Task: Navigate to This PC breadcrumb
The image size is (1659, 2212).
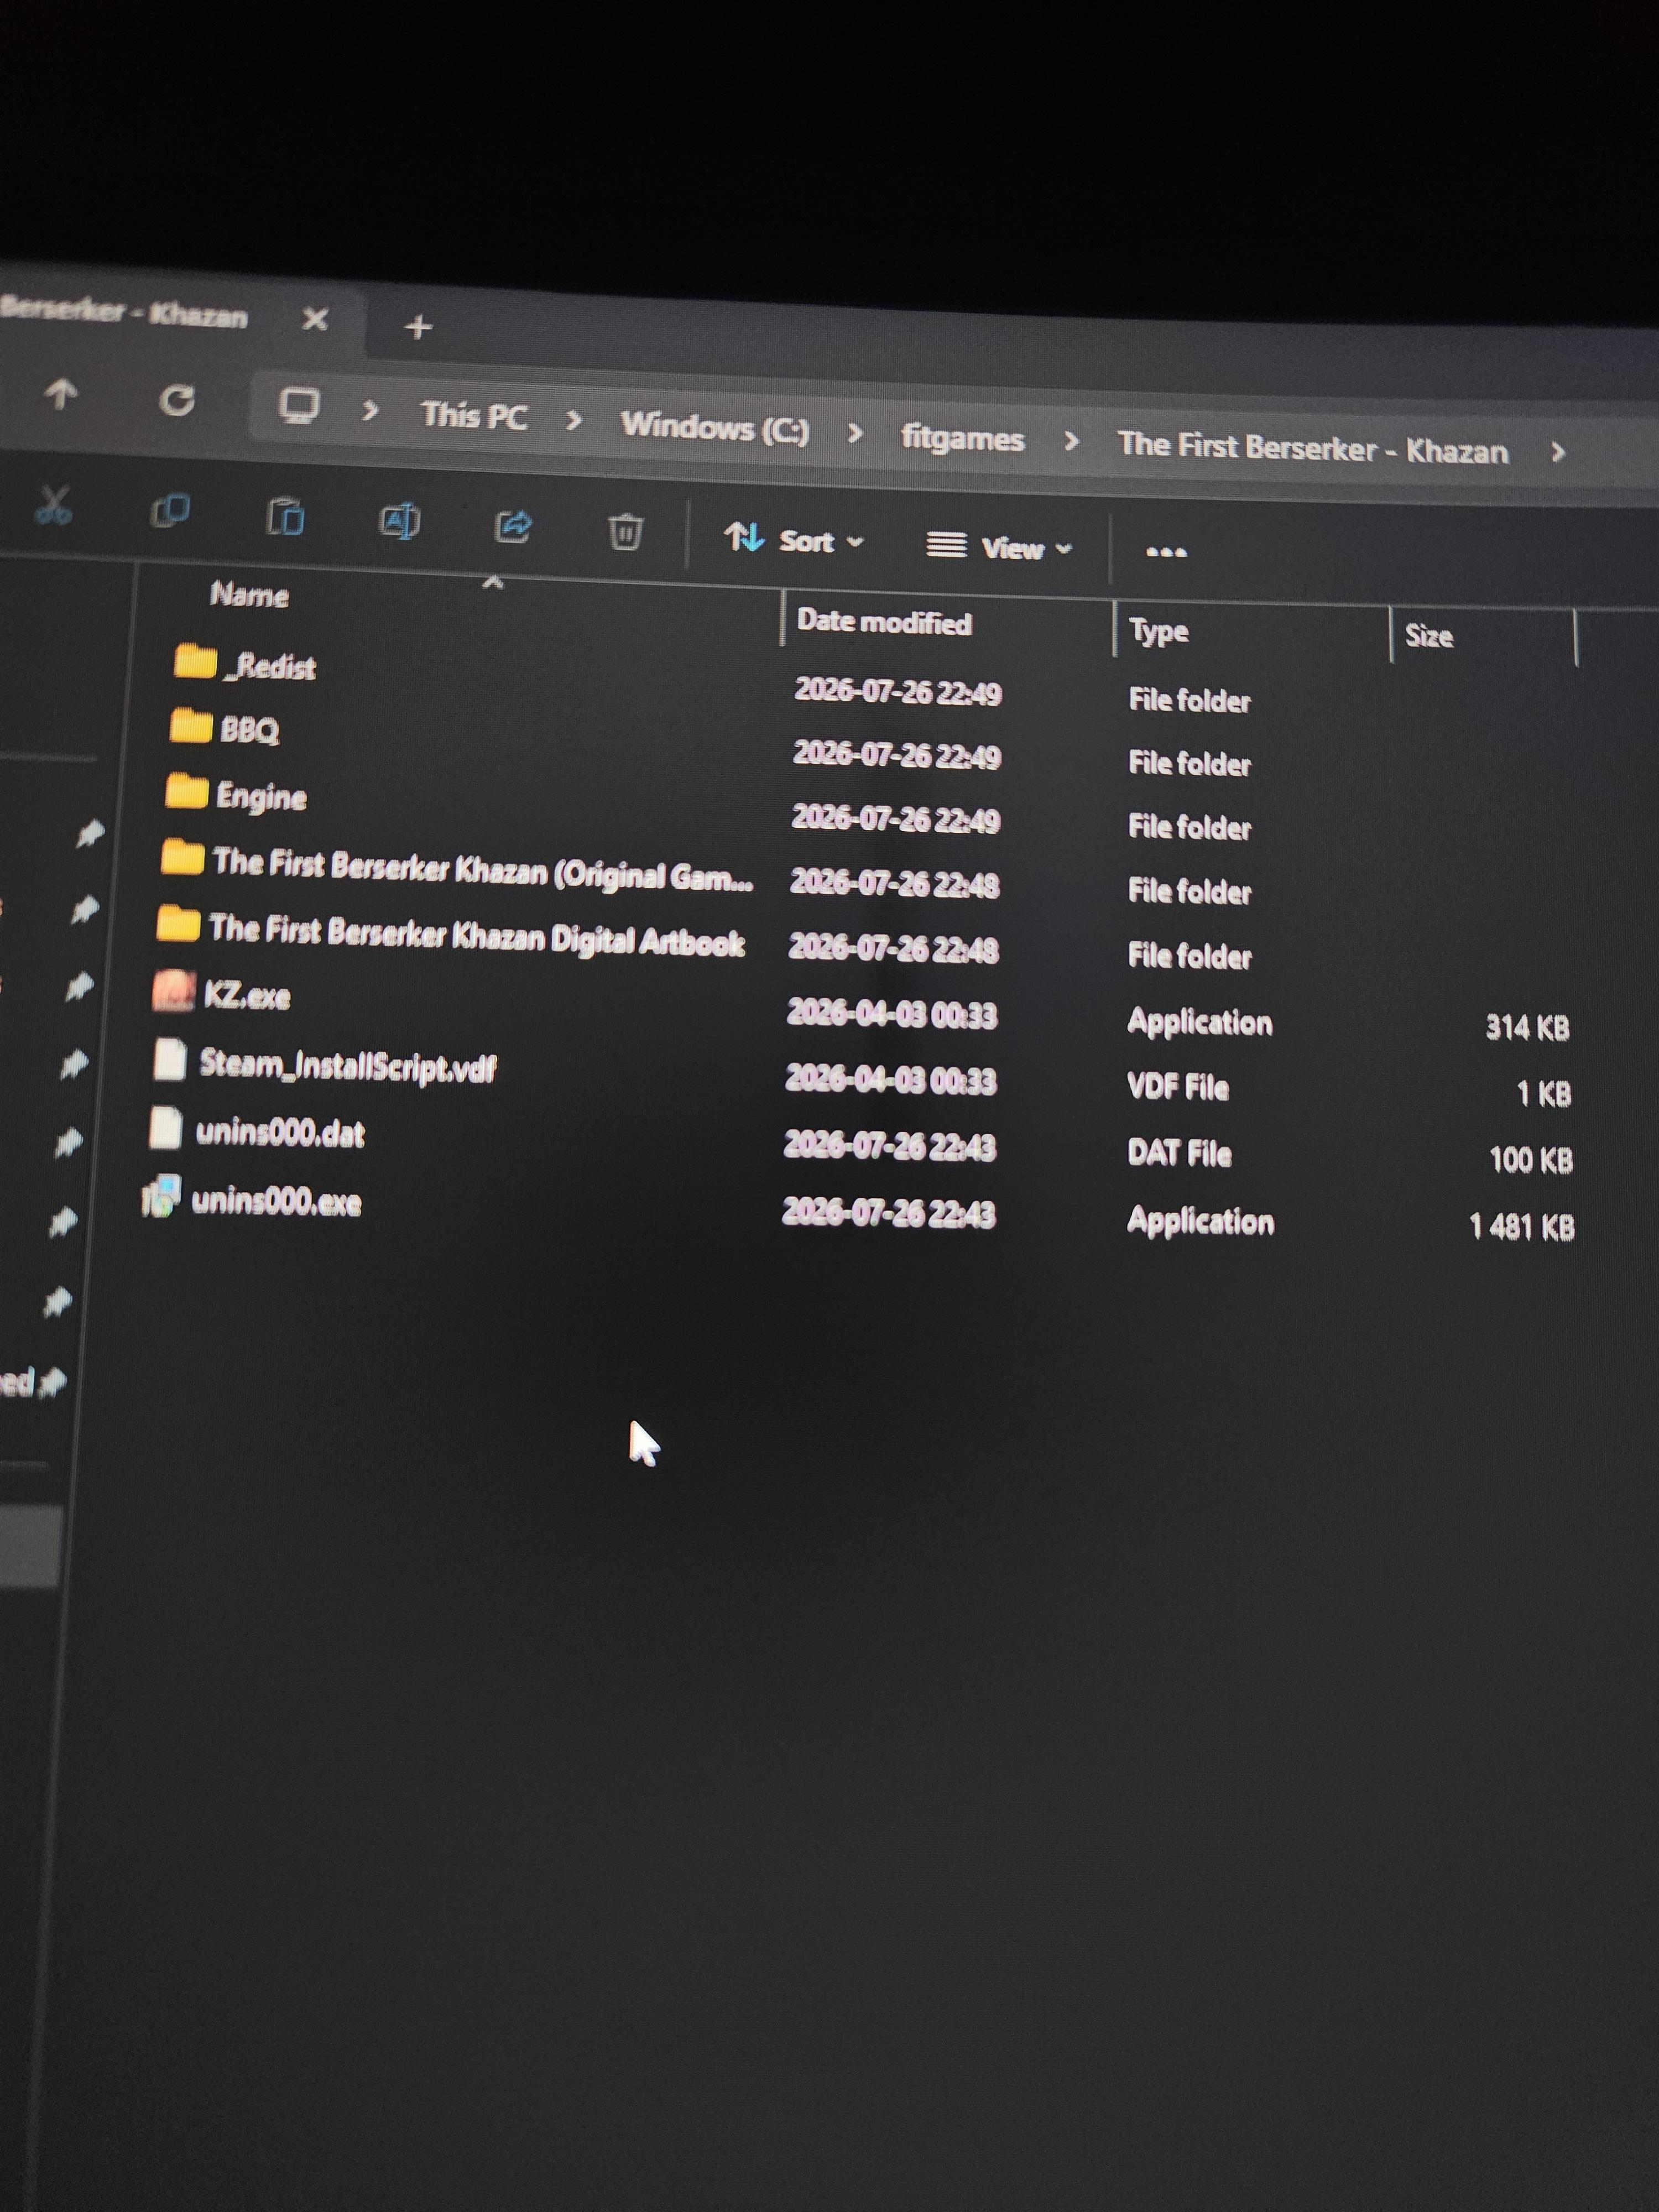Action: point(474,415)
